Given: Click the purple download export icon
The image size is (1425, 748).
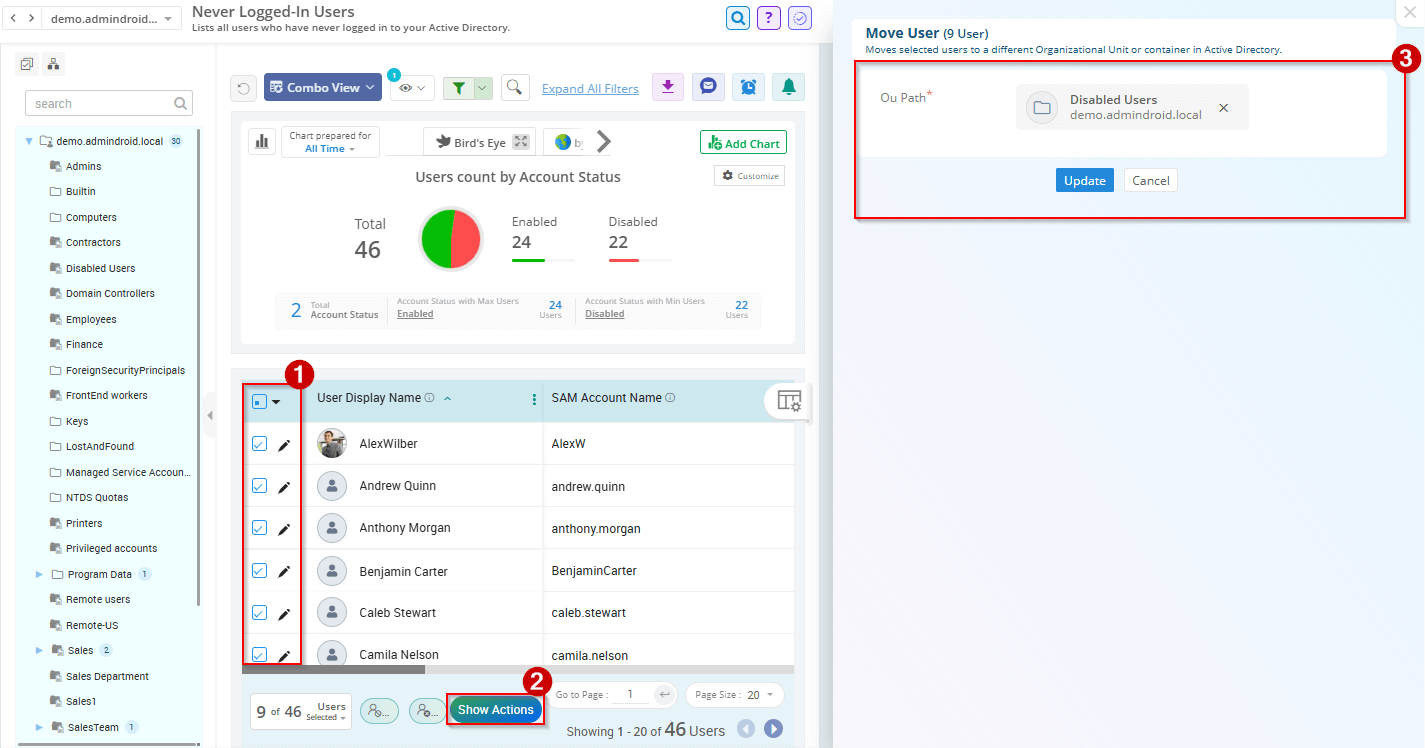Looking at the screenshot, I should [668, 87].
